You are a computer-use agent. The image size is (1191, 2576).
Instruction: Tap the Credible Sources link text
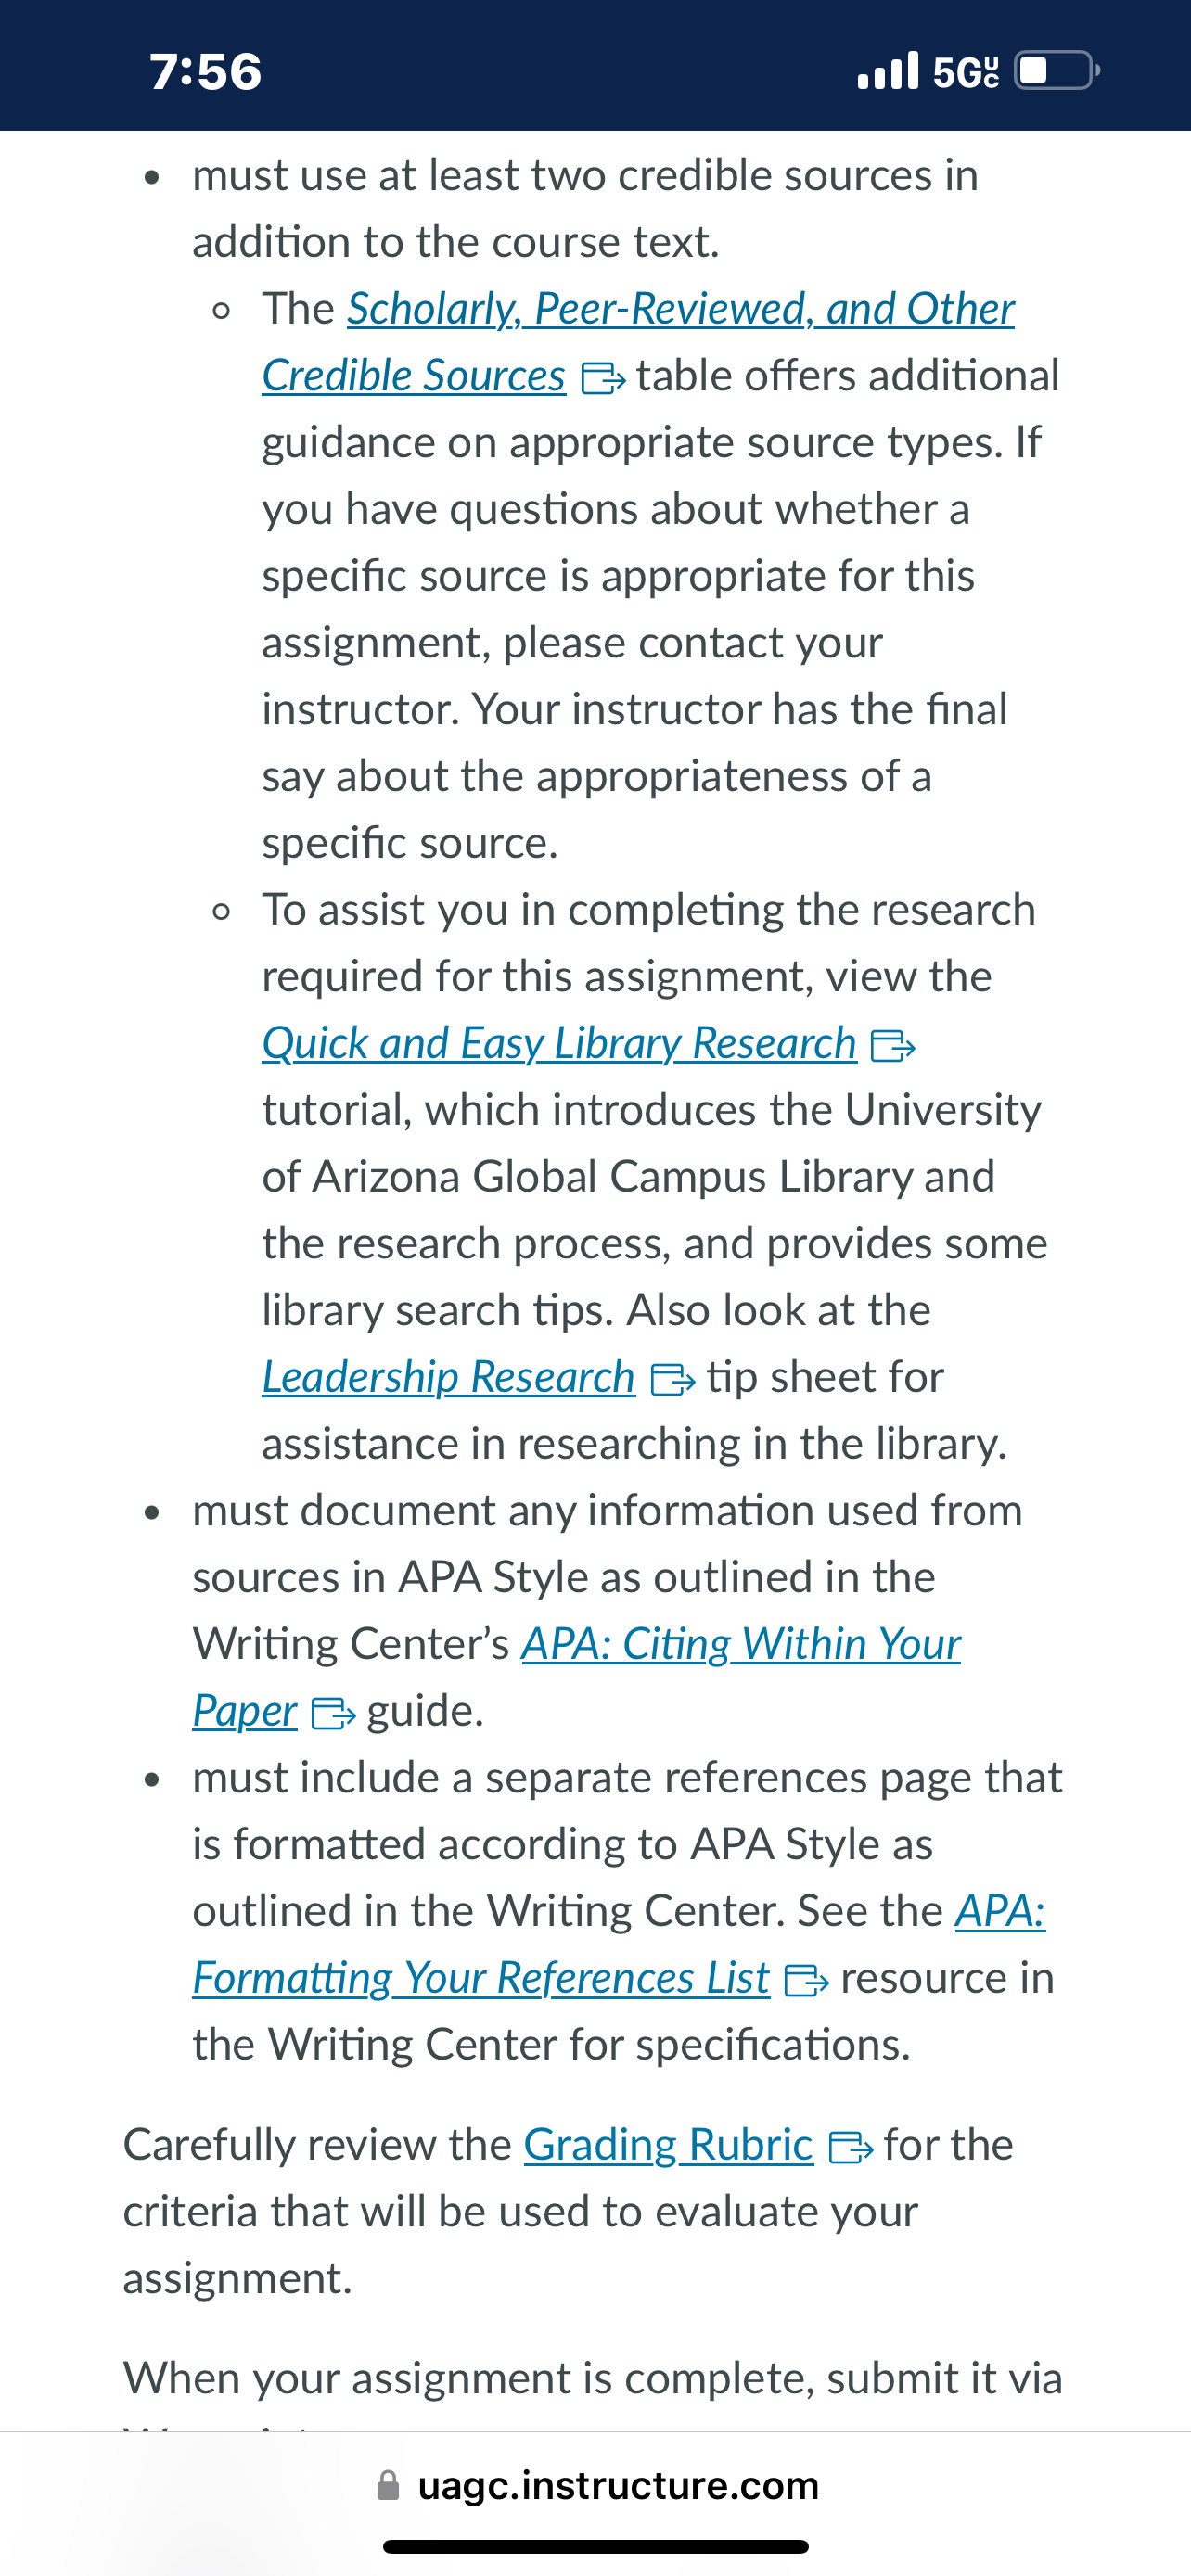413,376
